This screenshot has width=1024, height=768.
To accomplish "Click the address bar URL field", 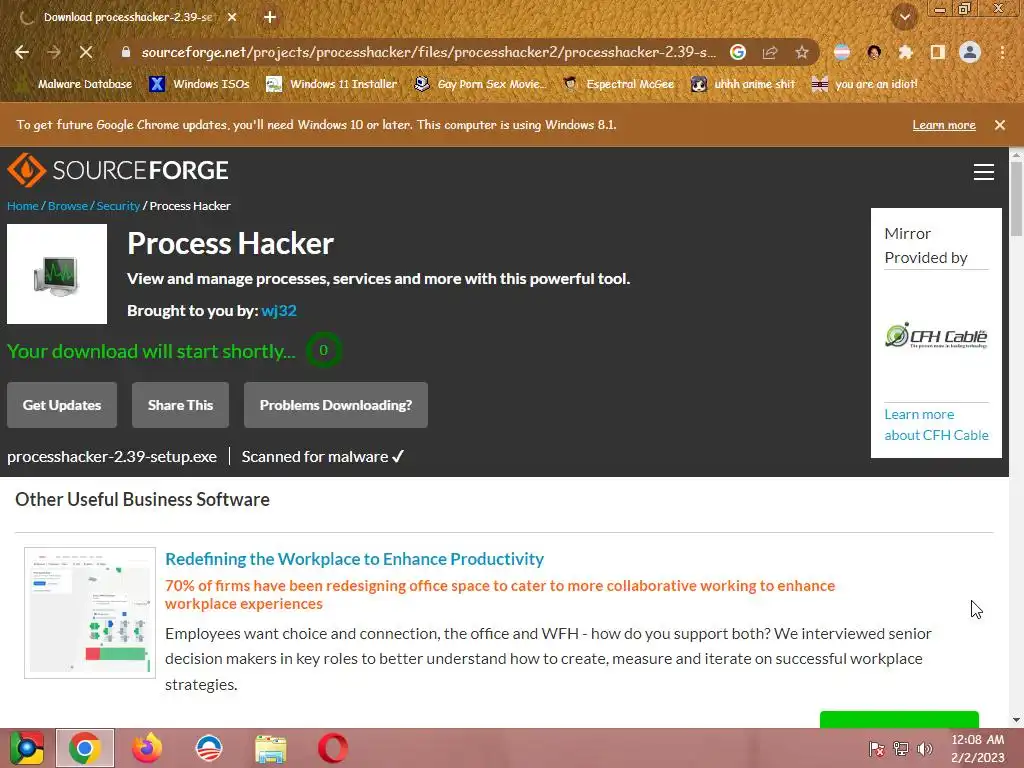I will coord(428,52).
